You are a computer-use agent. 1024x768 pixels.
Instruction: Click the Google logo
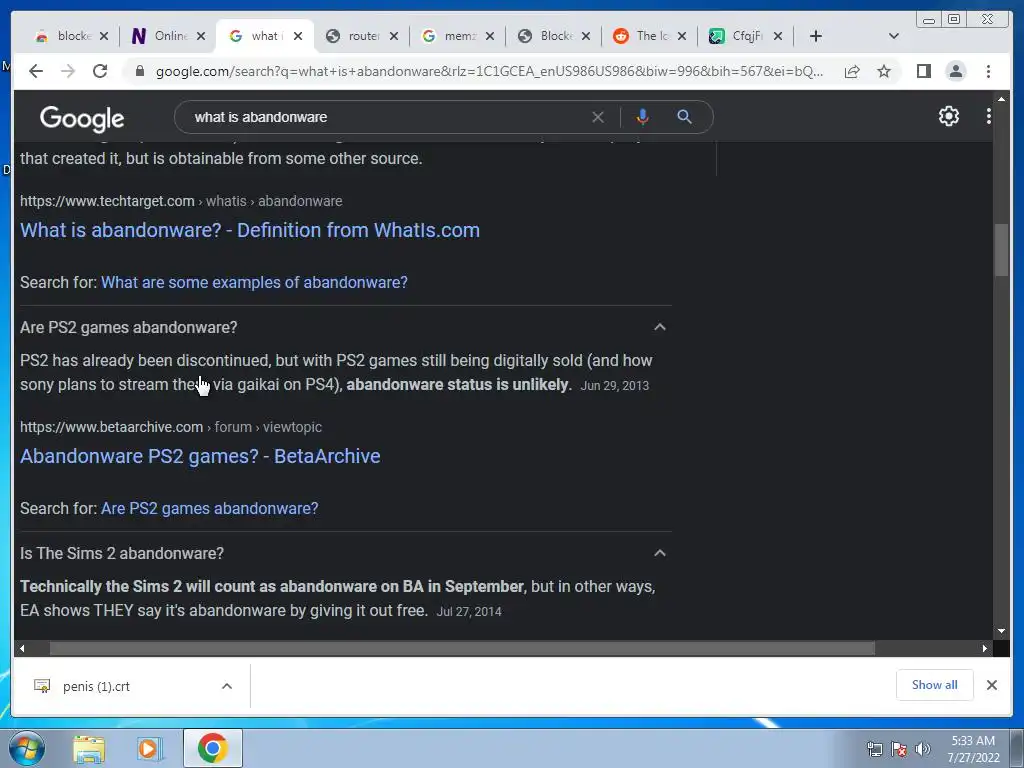[x=82, y=118]
